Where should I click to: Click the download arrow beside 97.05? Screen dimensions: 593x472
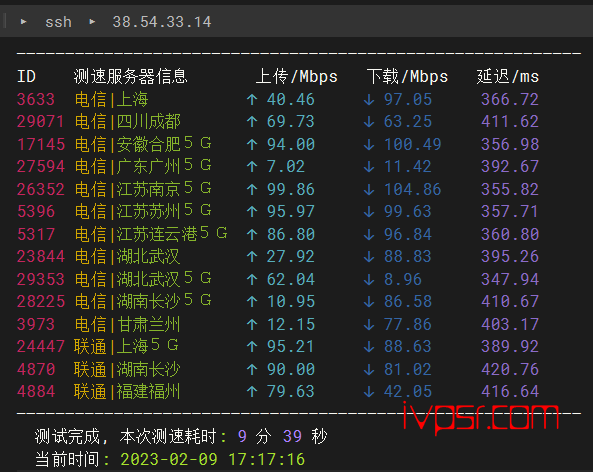369,100
